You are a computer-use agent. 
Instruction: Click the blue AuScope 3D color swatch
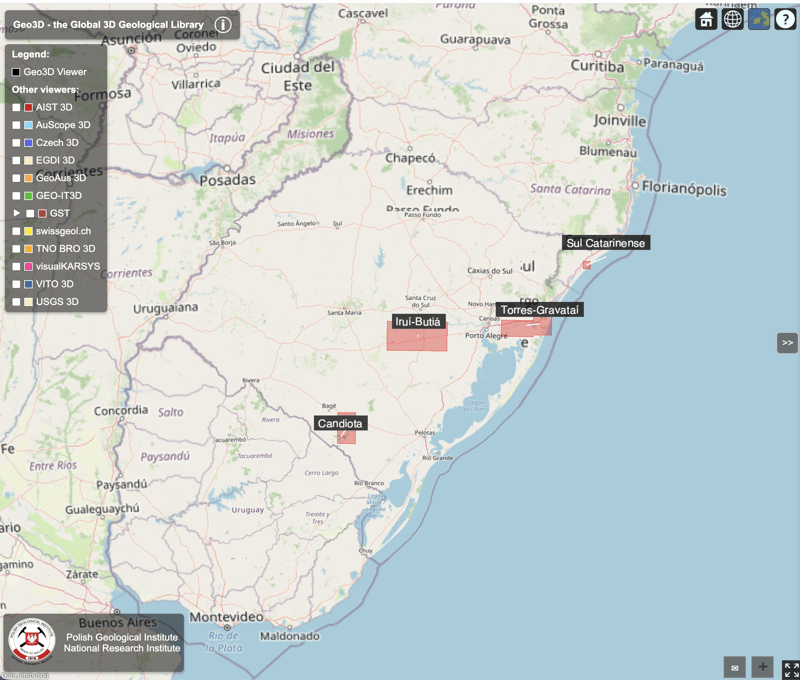(29, 125)
